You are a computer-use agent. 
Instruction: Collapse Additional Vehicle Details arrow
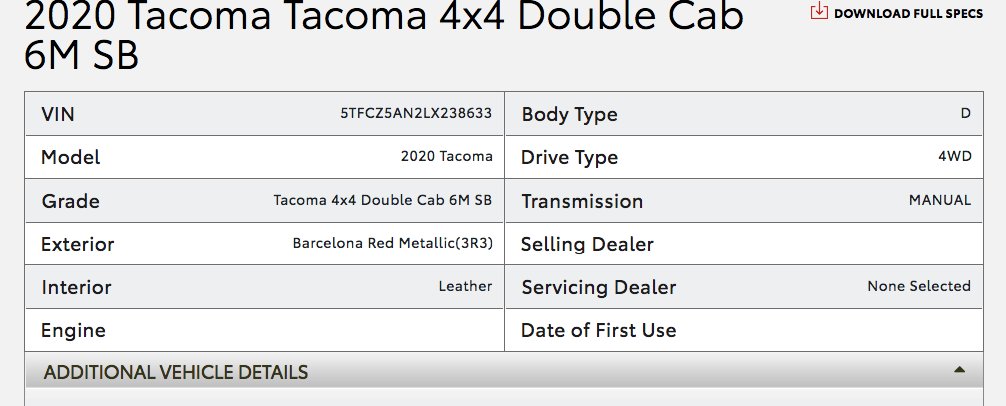click(x=959, y=369)
